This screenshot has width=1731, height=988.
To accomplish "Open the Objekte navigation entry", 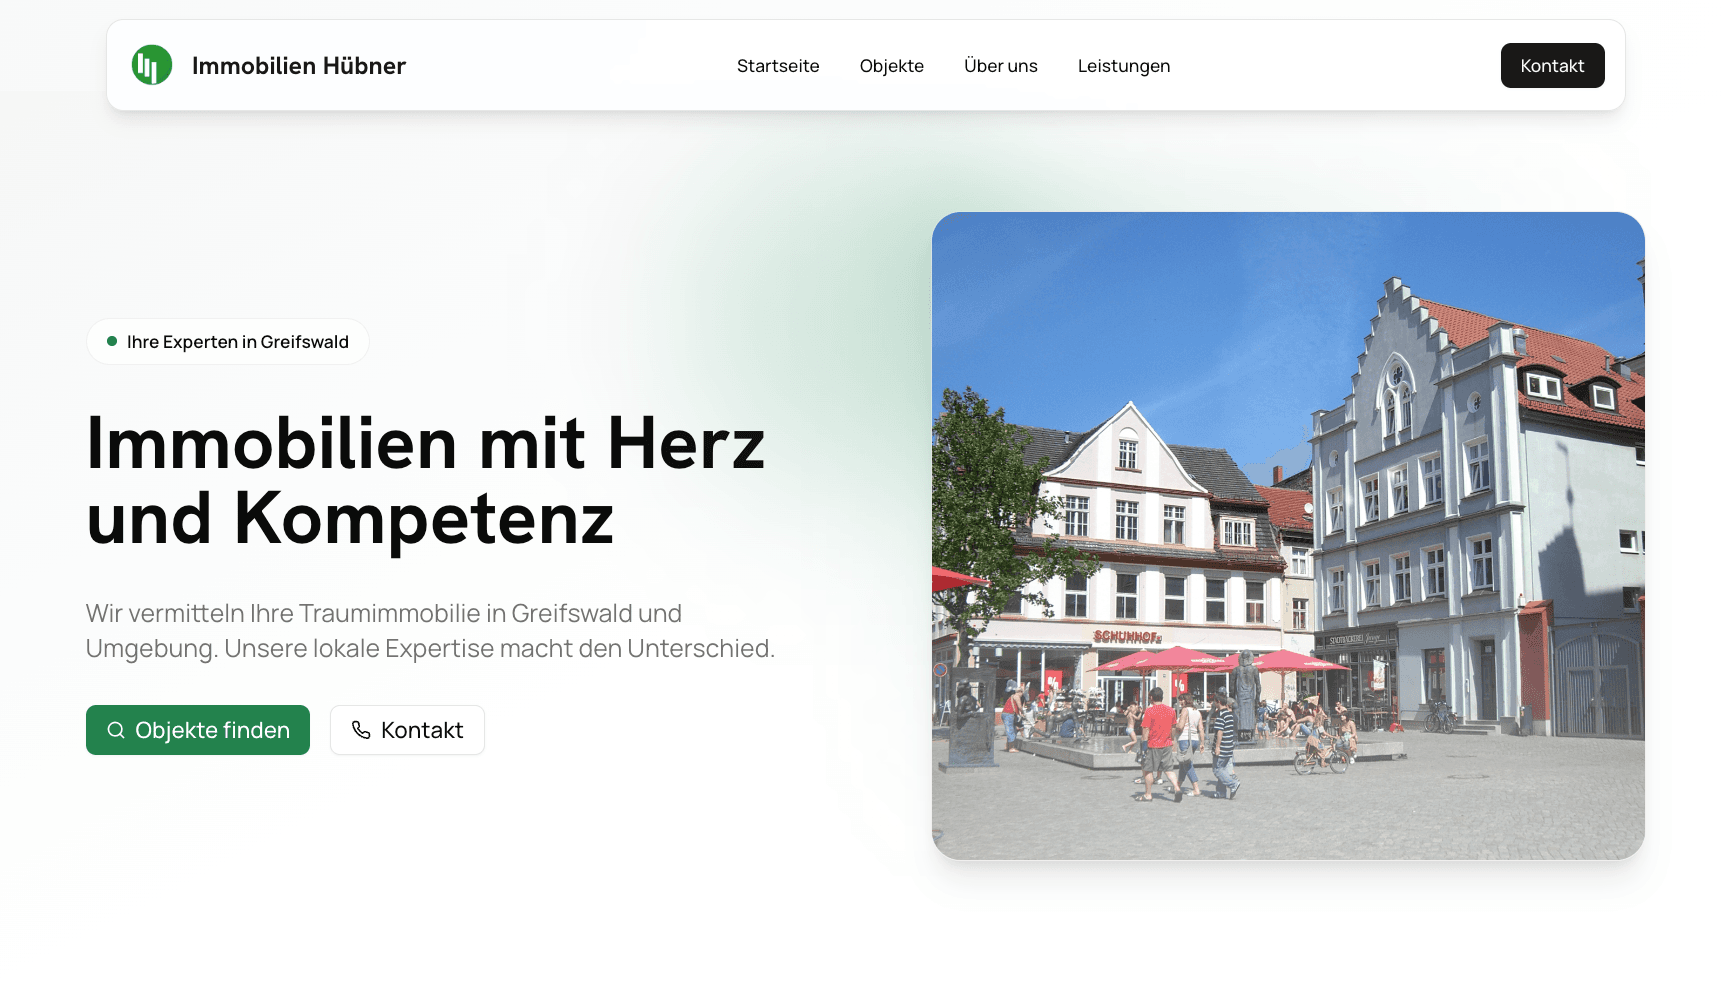I will coord(891,65).
